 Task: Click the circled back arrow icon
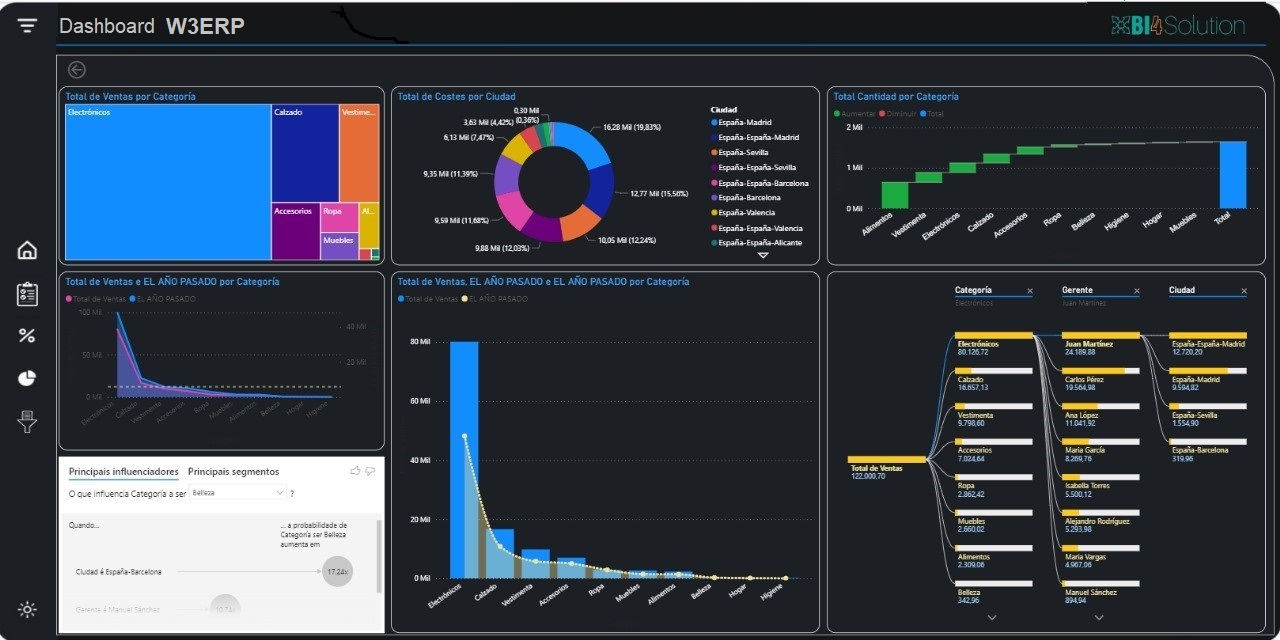pyautogui.click(x=77, y=70)
